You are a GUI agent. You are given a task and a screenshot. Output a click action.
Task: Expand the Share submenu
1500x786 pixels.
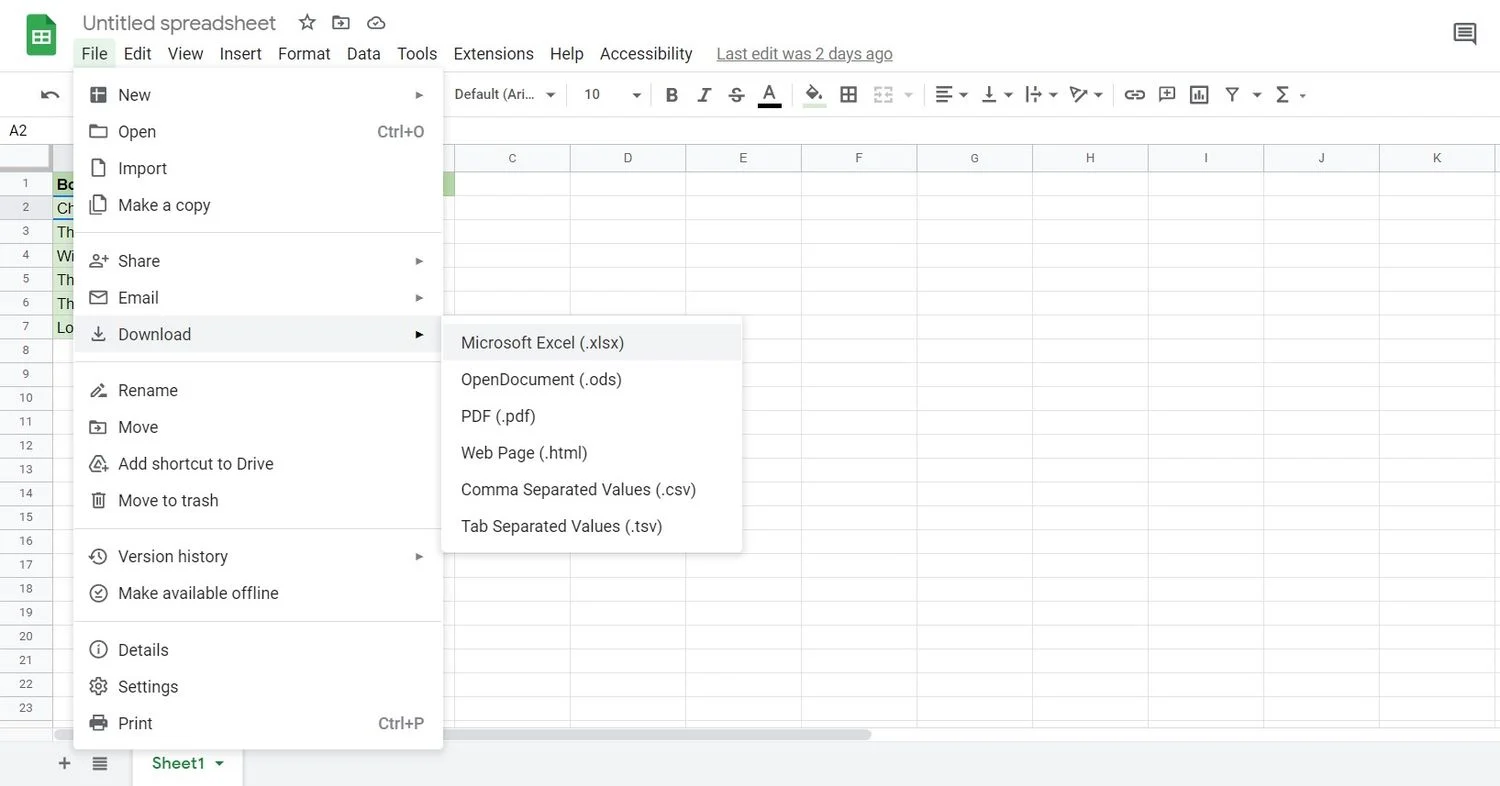pyautogui.click(x=258, y=261)
